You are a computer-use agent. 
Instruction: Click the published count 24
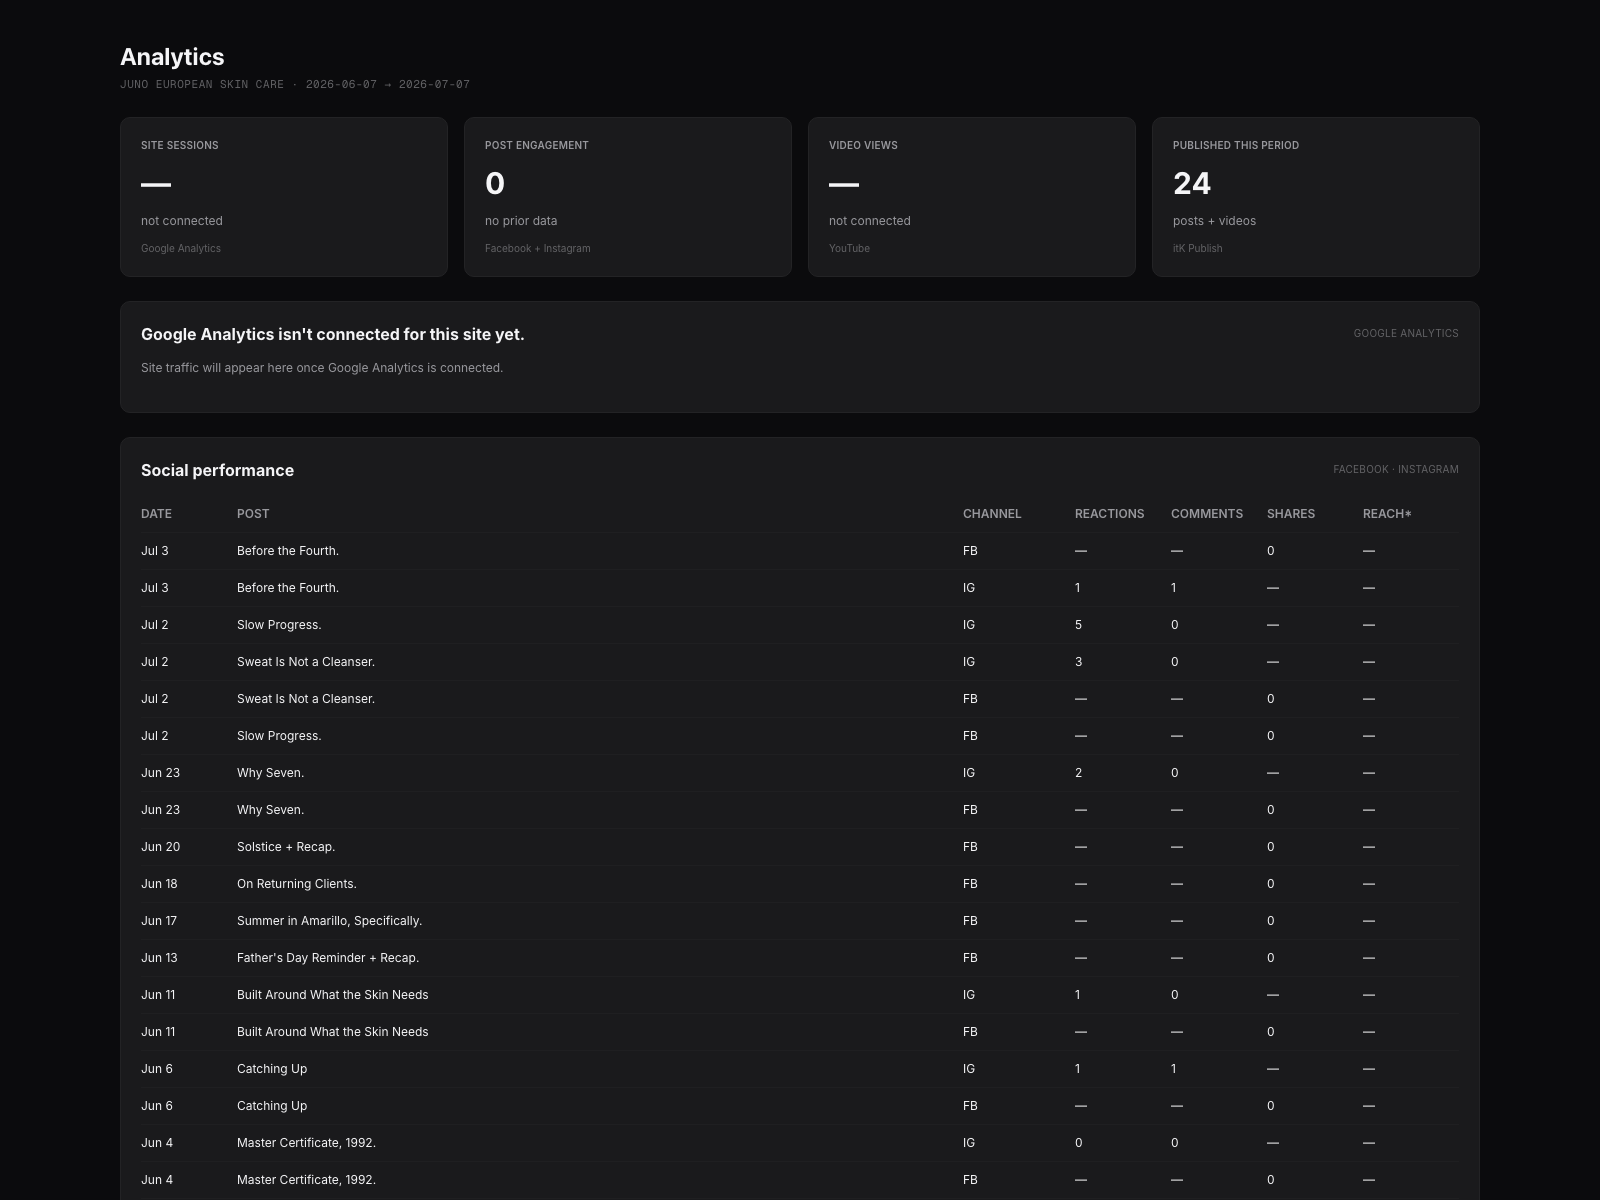1192,183
